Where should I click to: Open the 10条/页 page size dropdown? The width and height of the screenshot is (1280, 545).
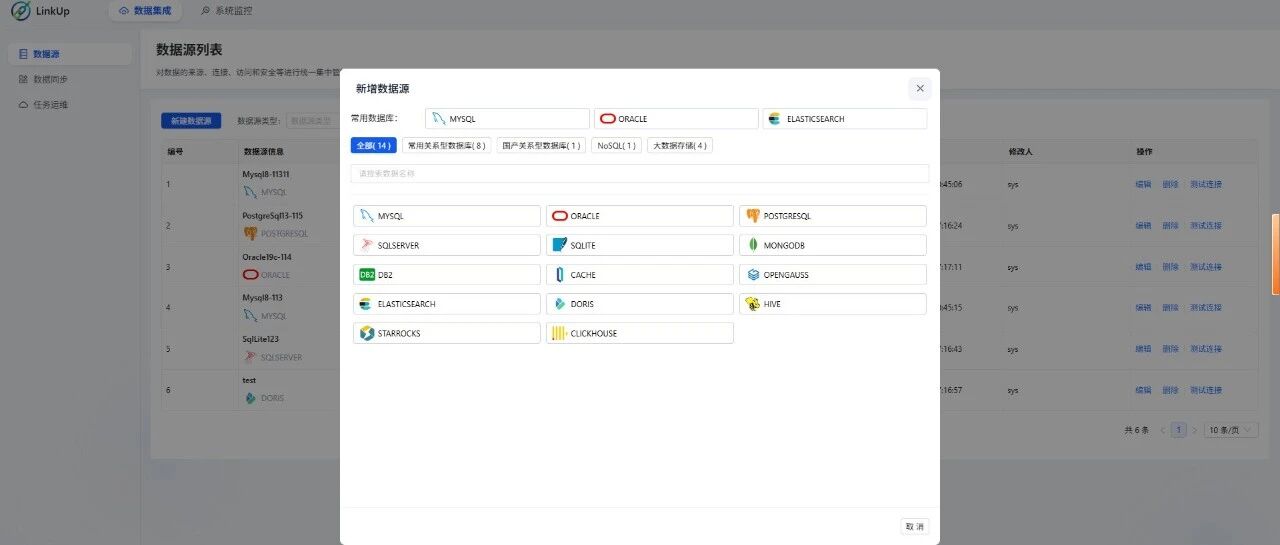1231,430
